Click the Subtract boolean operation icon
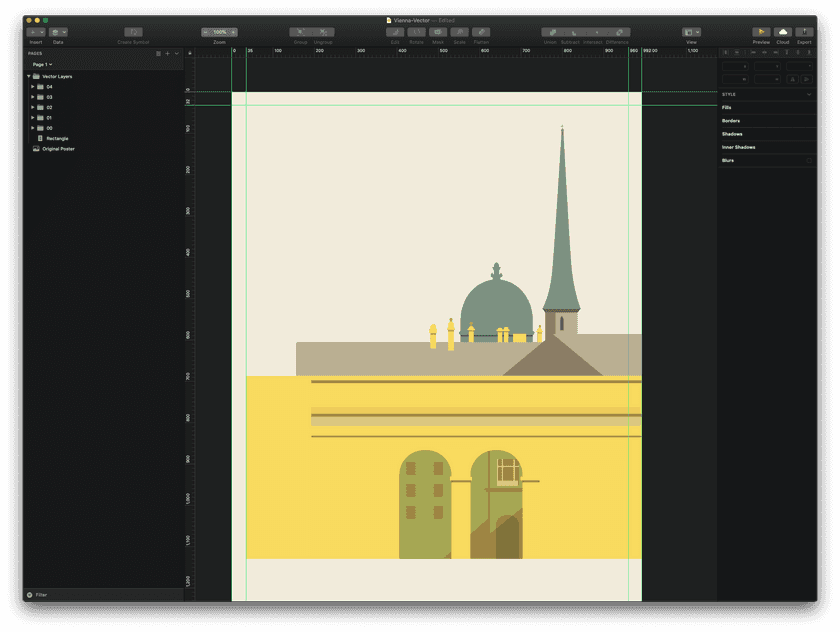The image size is (840, 632). coord(573,33)
